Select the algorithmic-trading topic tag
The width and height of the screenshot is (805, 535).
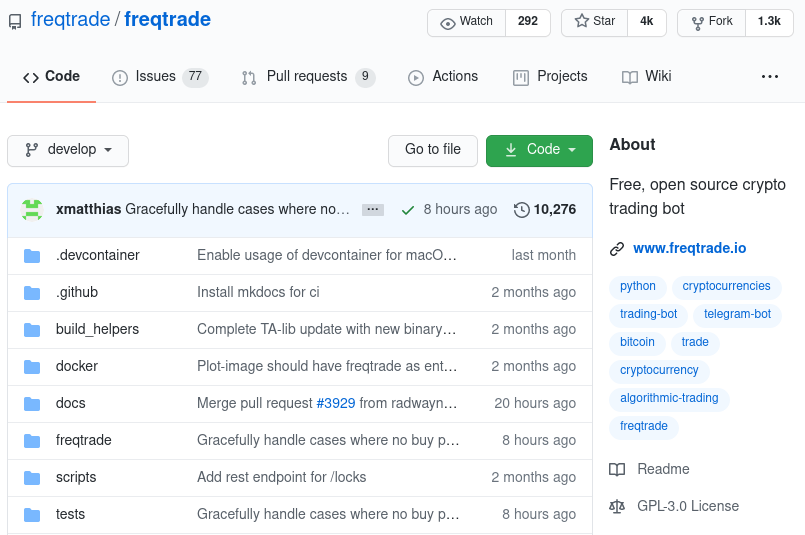[669, 398]
